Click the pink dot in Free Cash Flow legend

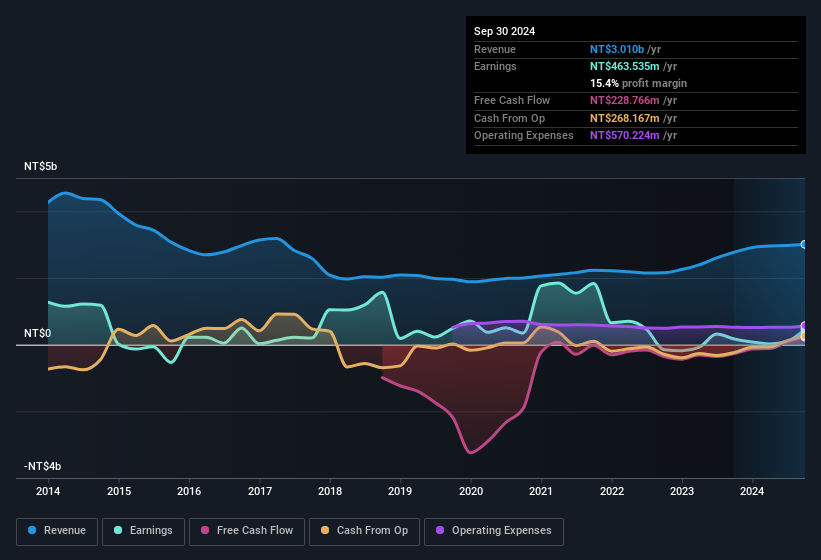point(205,530)
